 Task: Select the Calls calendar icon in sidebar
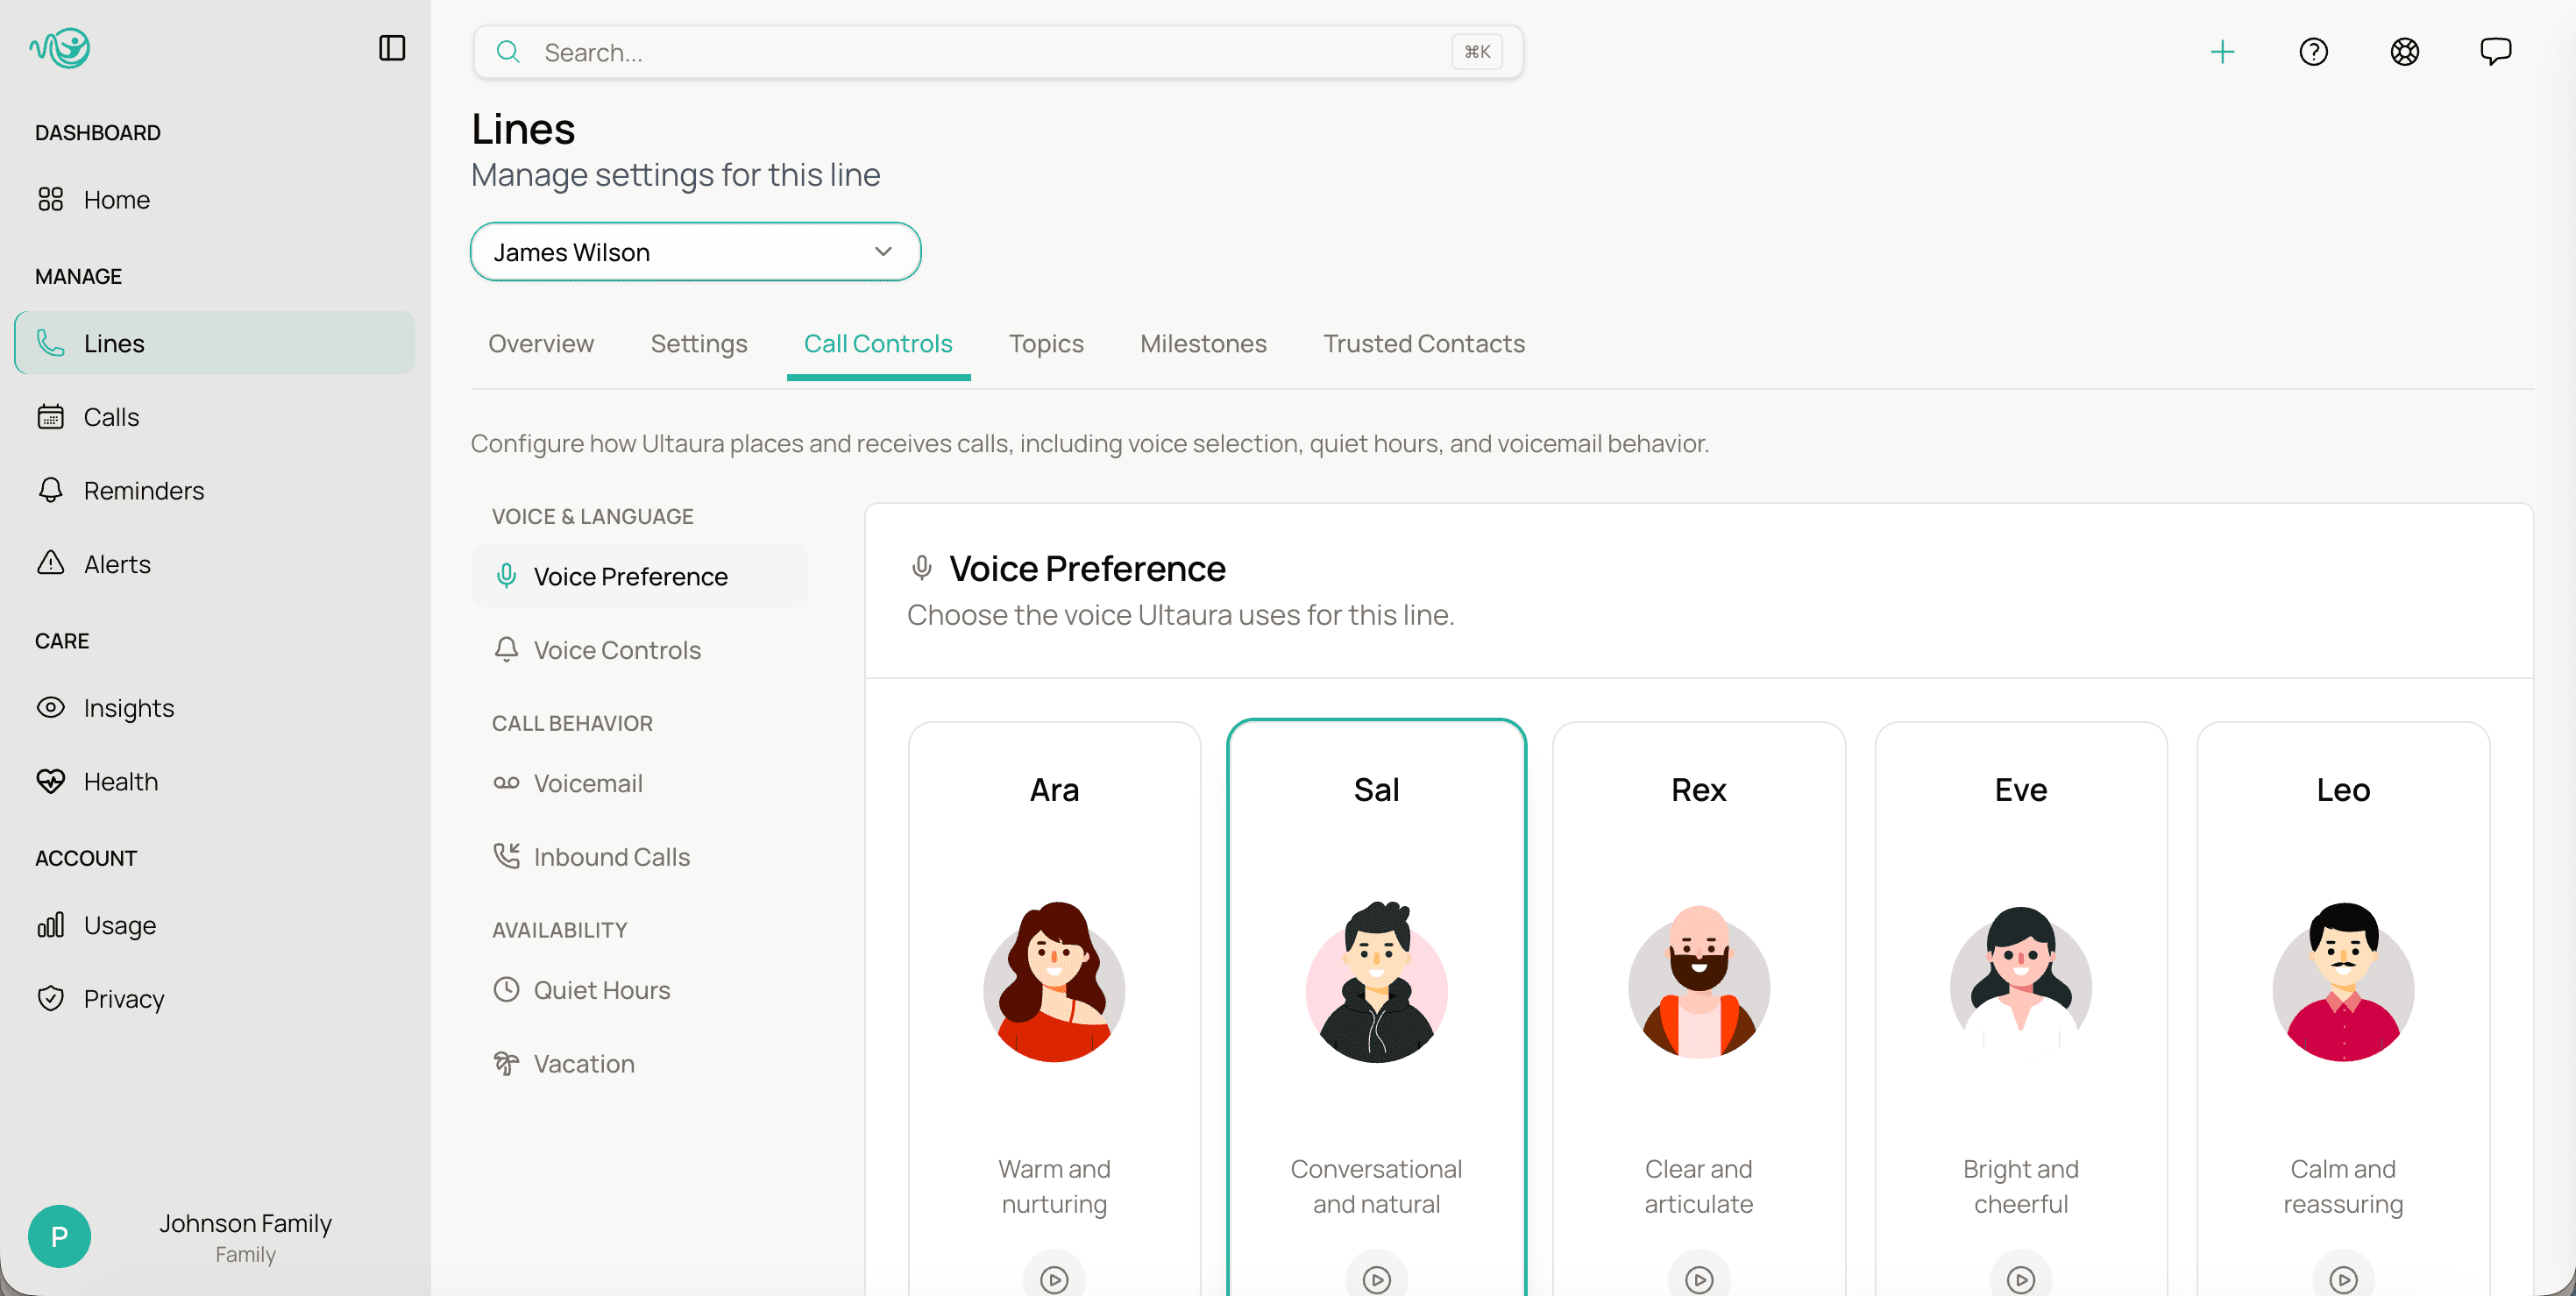coord(52,416)
